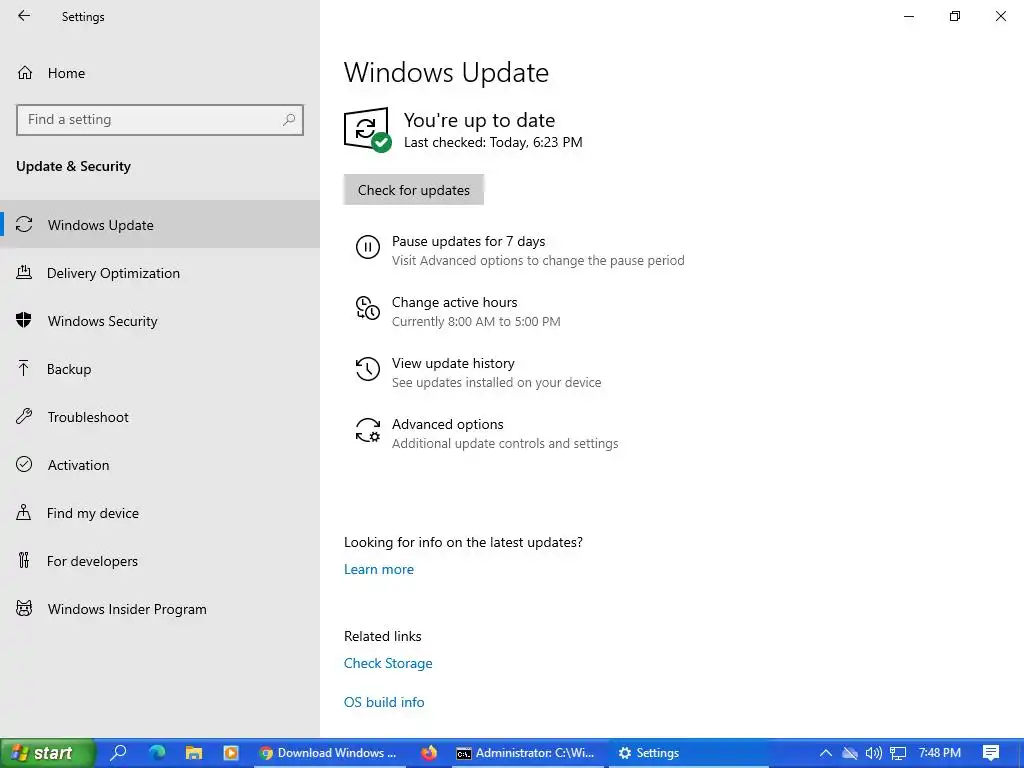The image size is (1024, 768).
Task: Show hidden tray icons chevron
Action: [825, 753]
